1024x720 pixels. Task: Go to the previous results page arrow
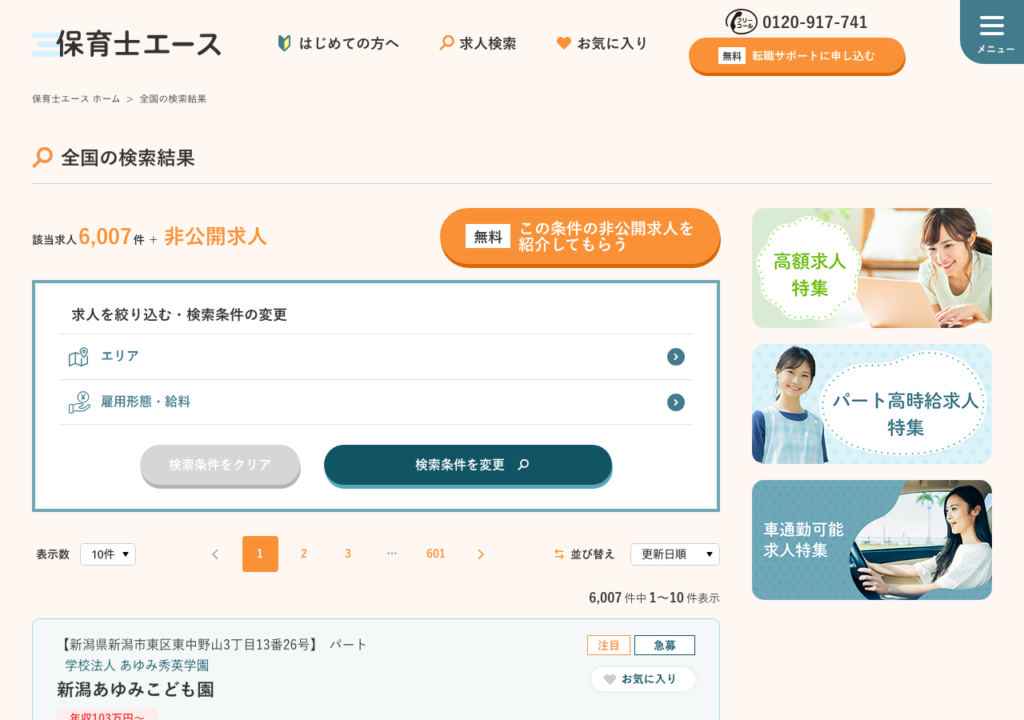(215, 554)
